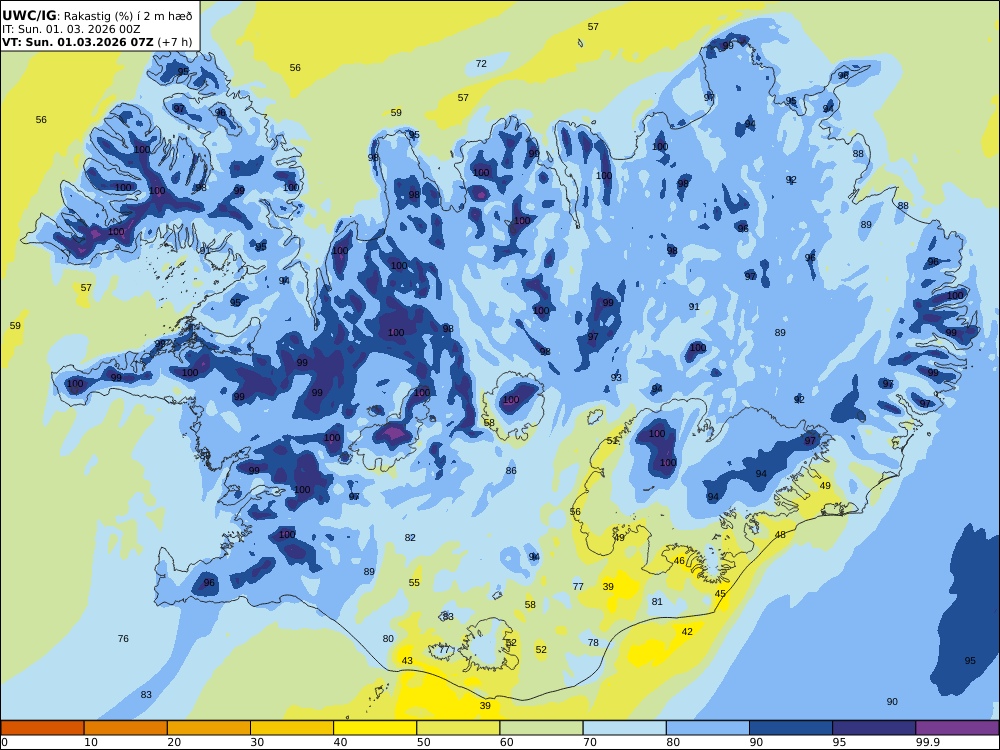Select the map value '55' on the map
The height and width of the screenshot is (750, 1000).
pos(414,582)
